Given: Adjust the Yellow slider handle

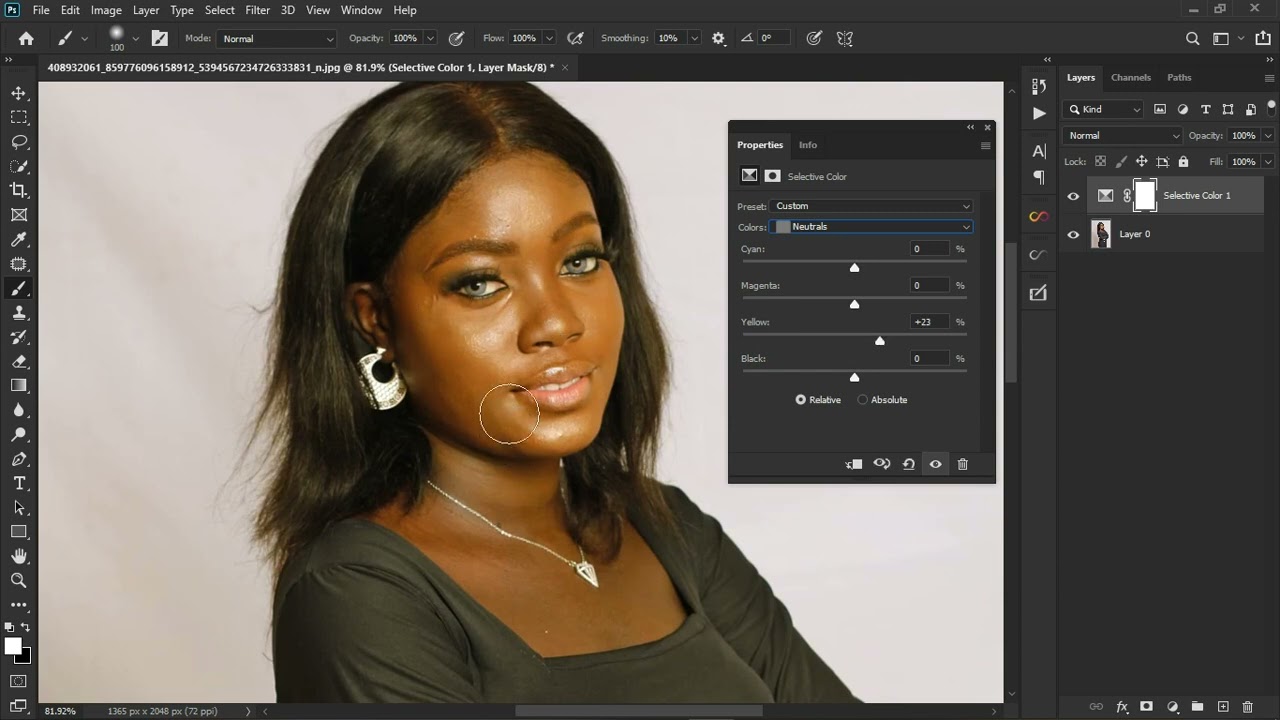Looking at the screenshot, I should (x=880, y=341).
